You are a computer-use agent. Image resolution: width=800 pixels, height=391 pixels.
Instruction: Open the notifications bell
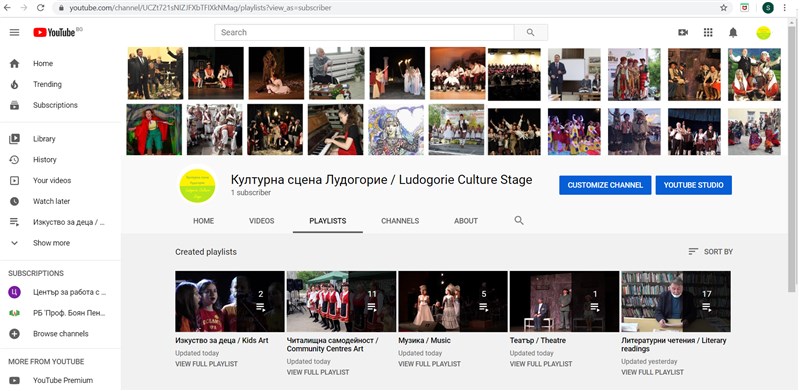click(733, 33)
